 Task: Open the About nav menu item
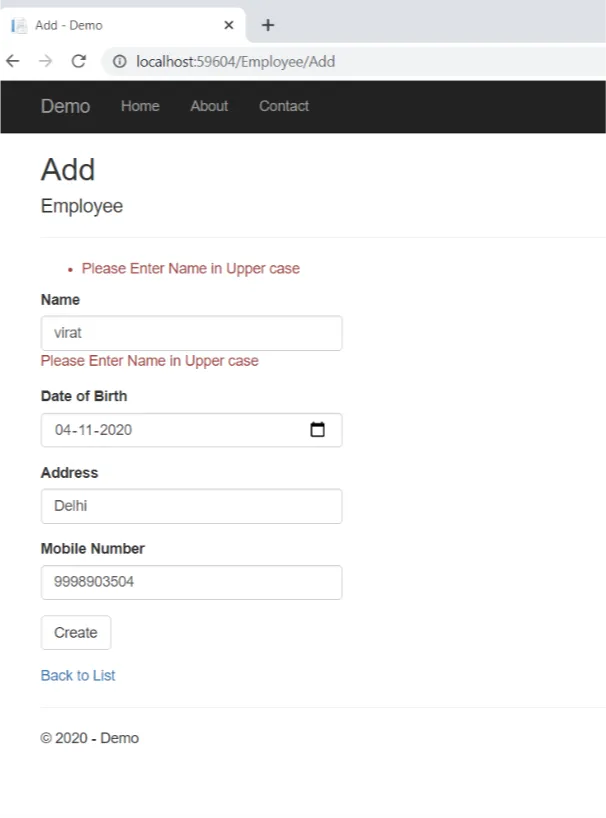(x=209, y=106)
